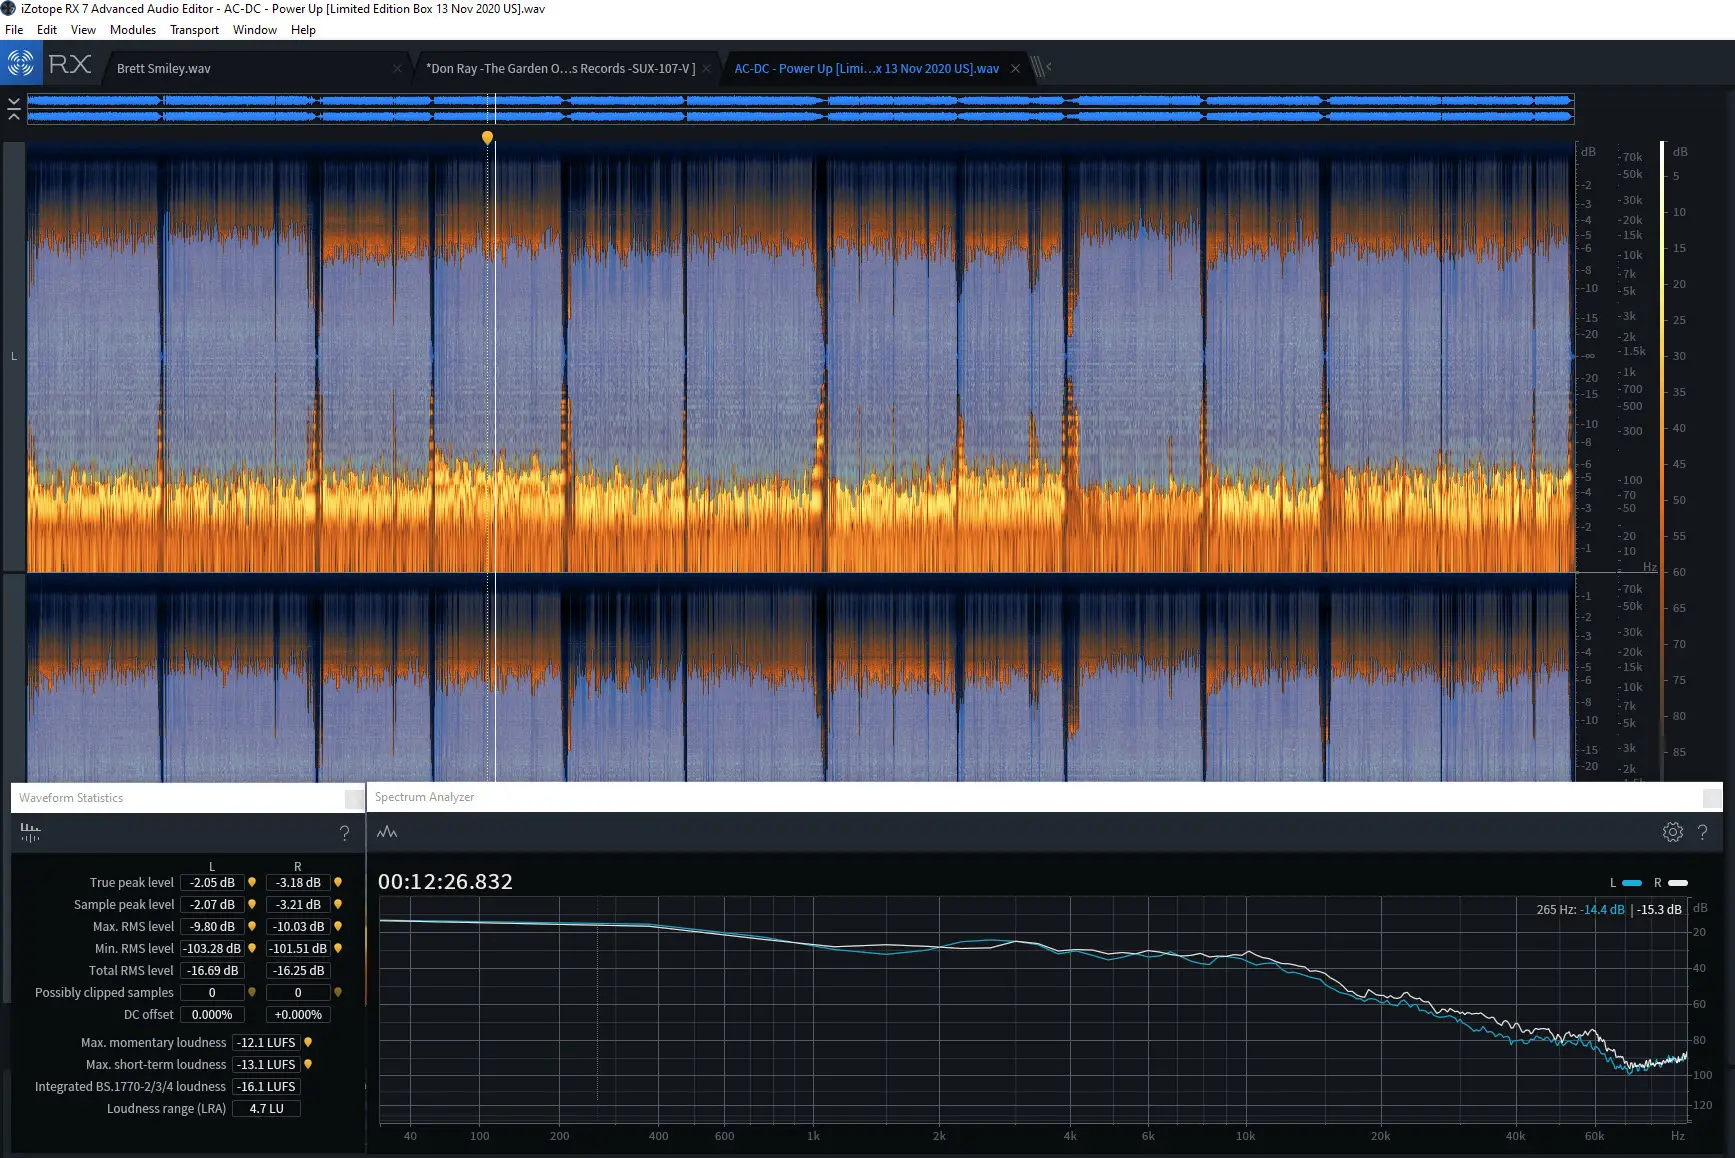Close the AC-DC Power Up tab
This screenshot has height=1158, width=1735.
pyautogui.click(x=1015, y=68)
